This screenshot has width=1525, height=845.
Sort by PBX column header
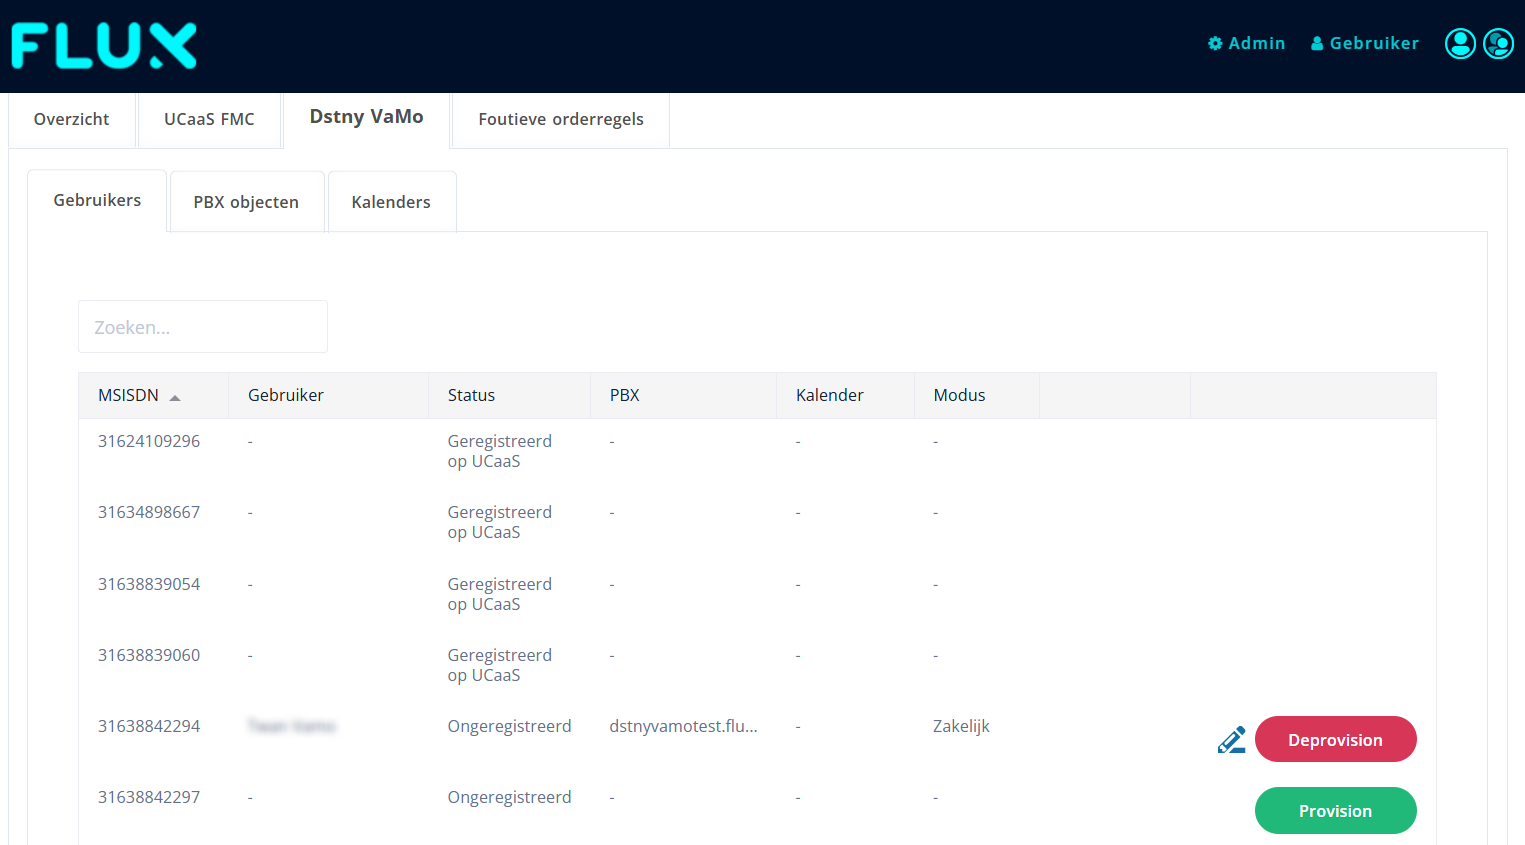coord(683,395)
